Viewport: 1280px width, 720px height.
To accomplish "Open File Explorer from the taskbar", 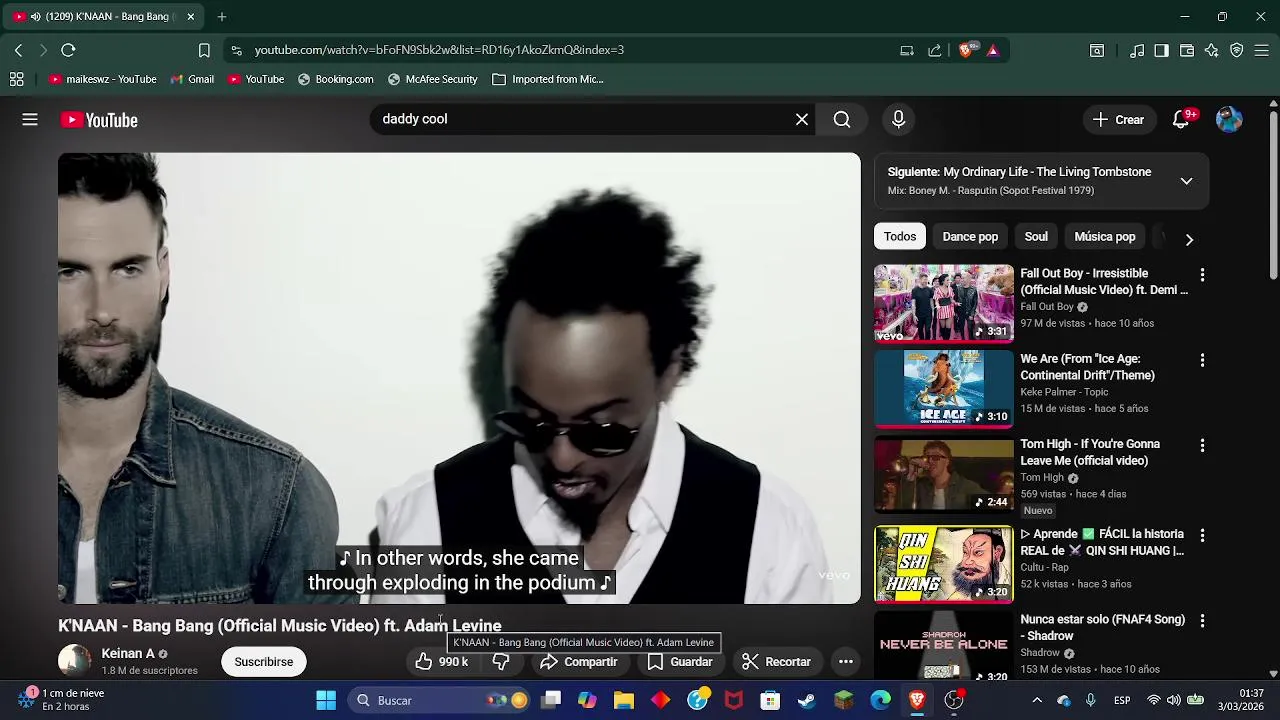I will coord(624,700).
